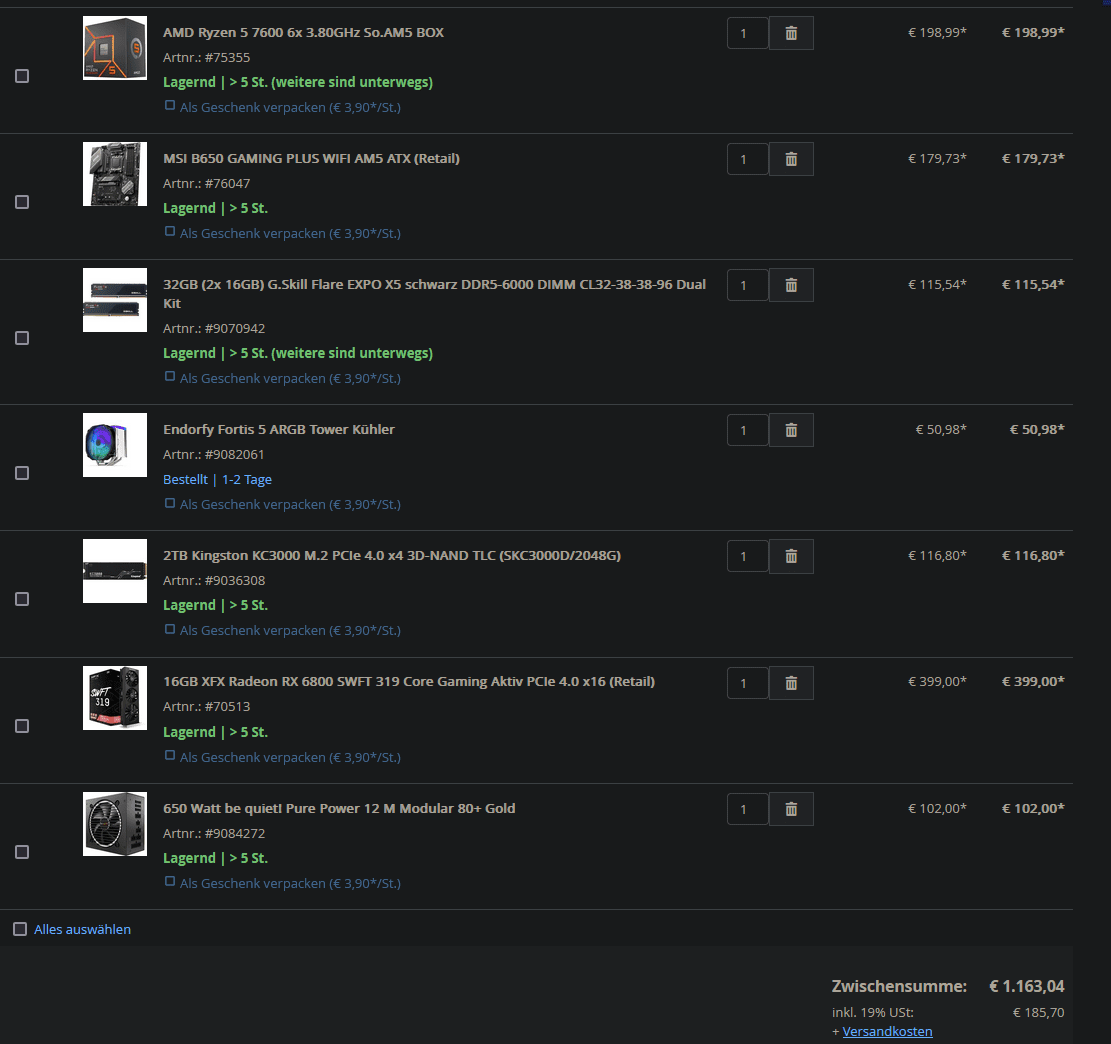Open XFX Radeon RX 6800 thumbnail image
The image size is (1111, 1044).
pyautogui.click(x=115, y=698)
